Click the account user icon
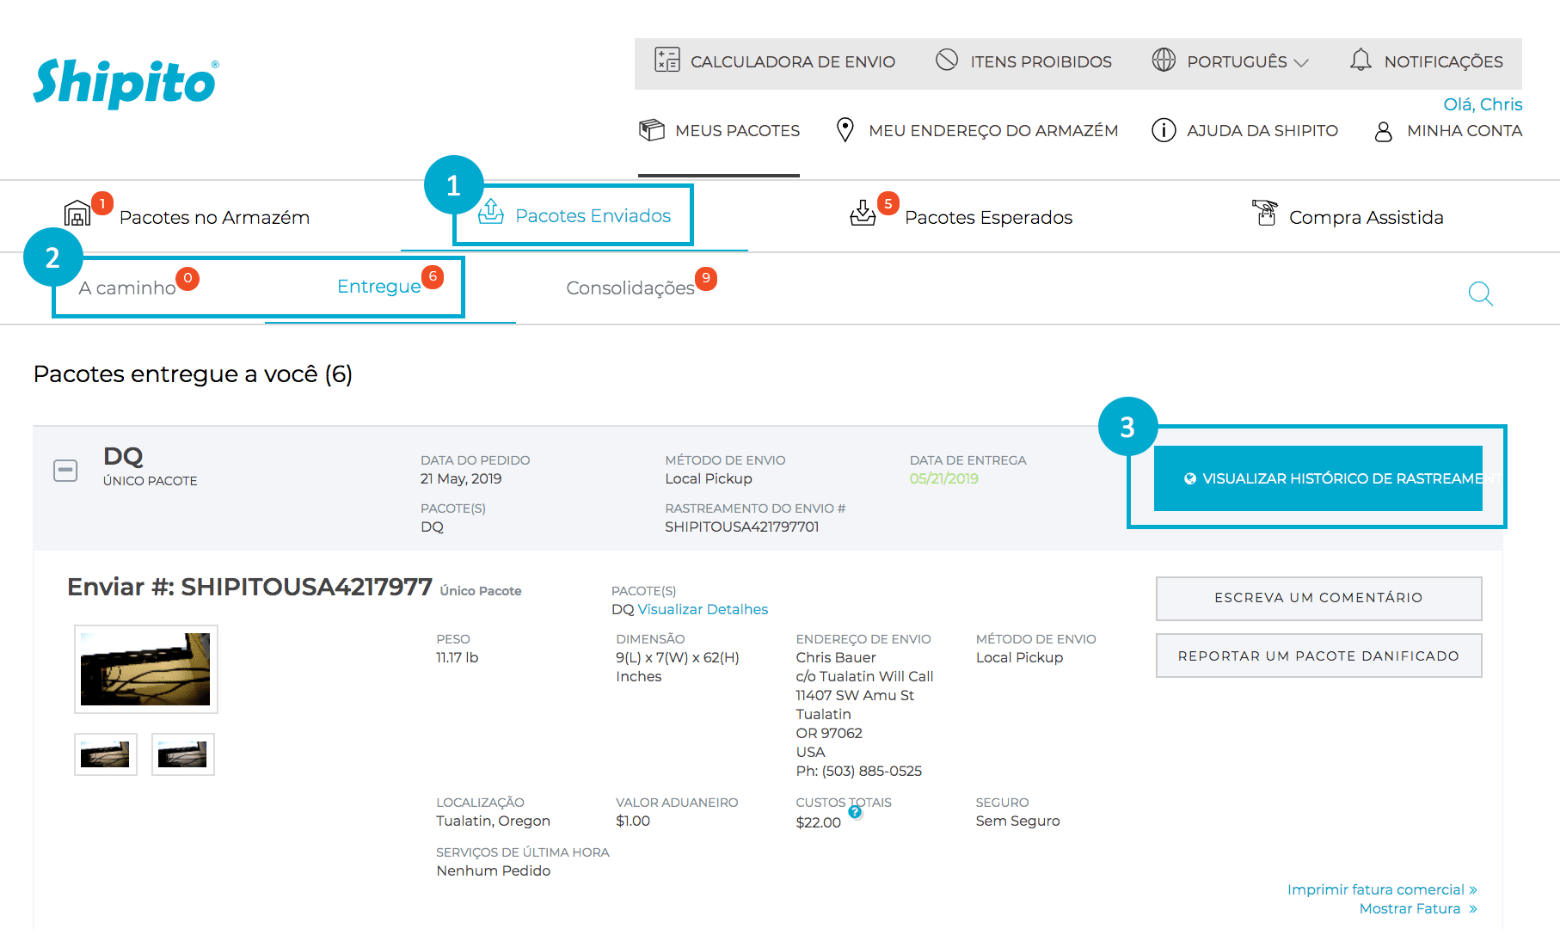 click(x=1384, y=131)
